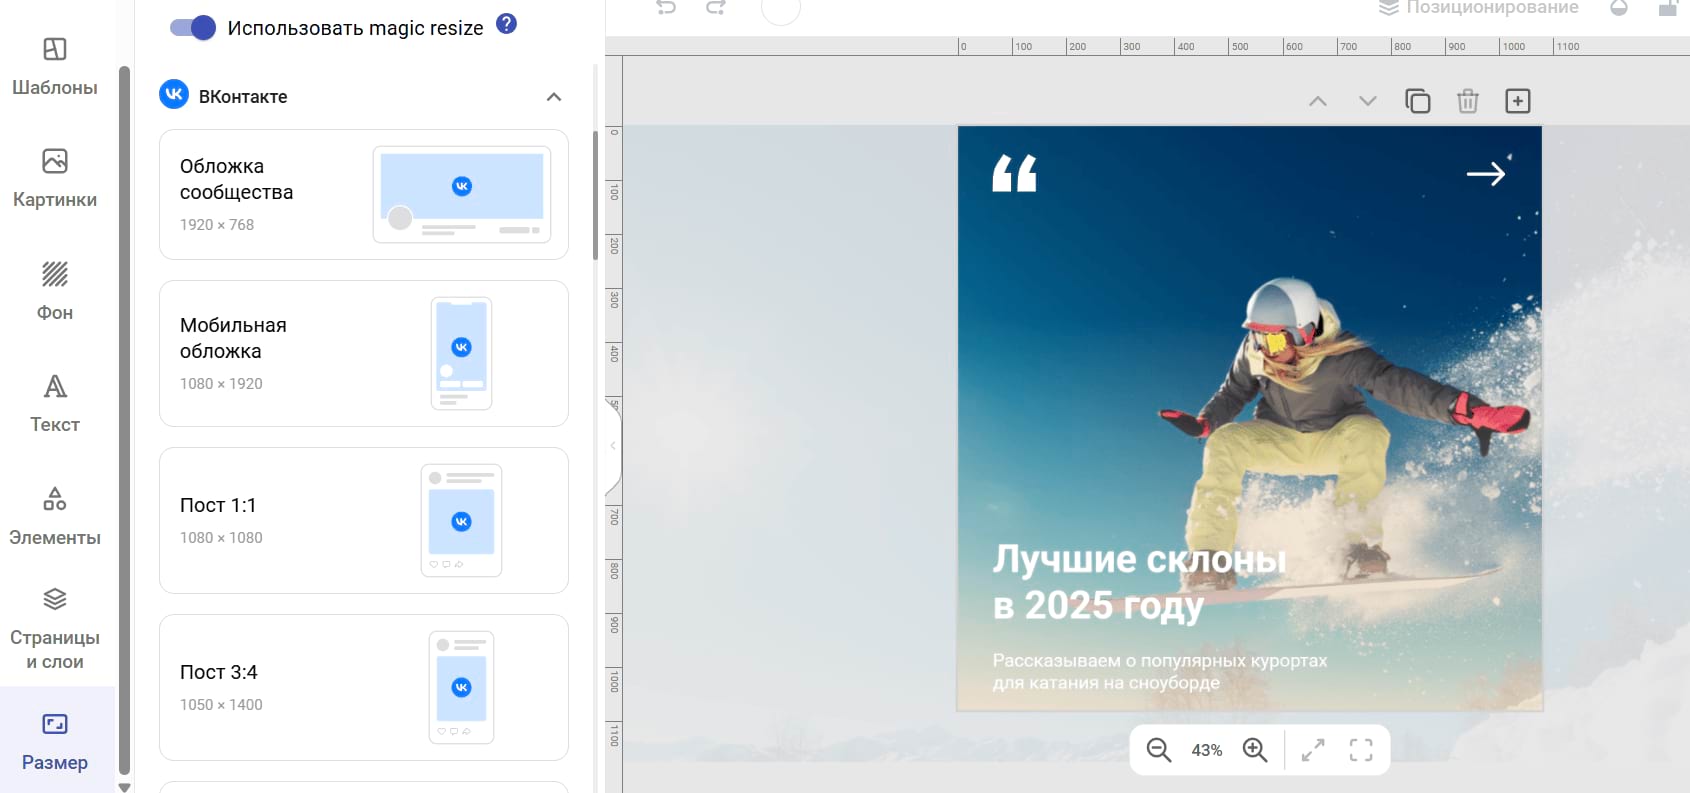Image resolution: width=1690 pixels, height=793 pixels.
Task: Choose Мобильная обложка 1080 × 1920 format
Action: [364, 354]
